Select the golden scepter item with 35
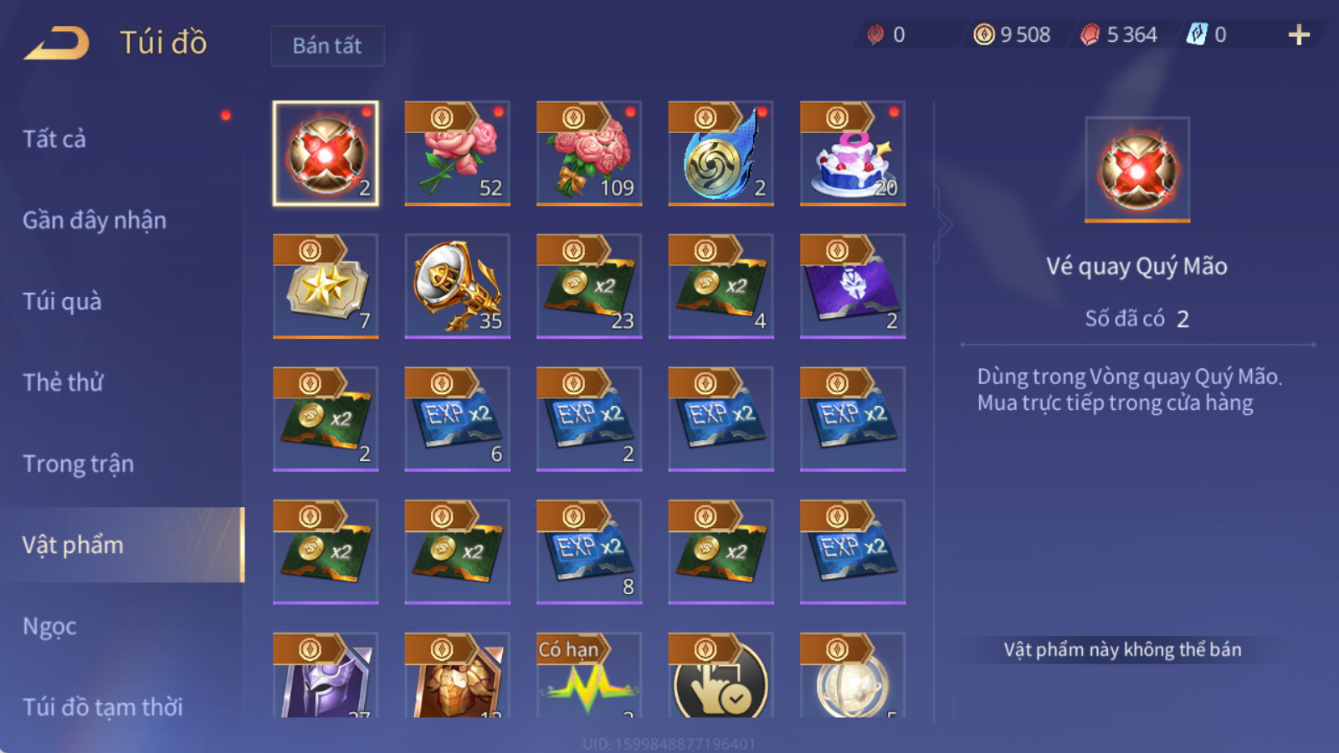1339x753 pixels. (457, 287)
